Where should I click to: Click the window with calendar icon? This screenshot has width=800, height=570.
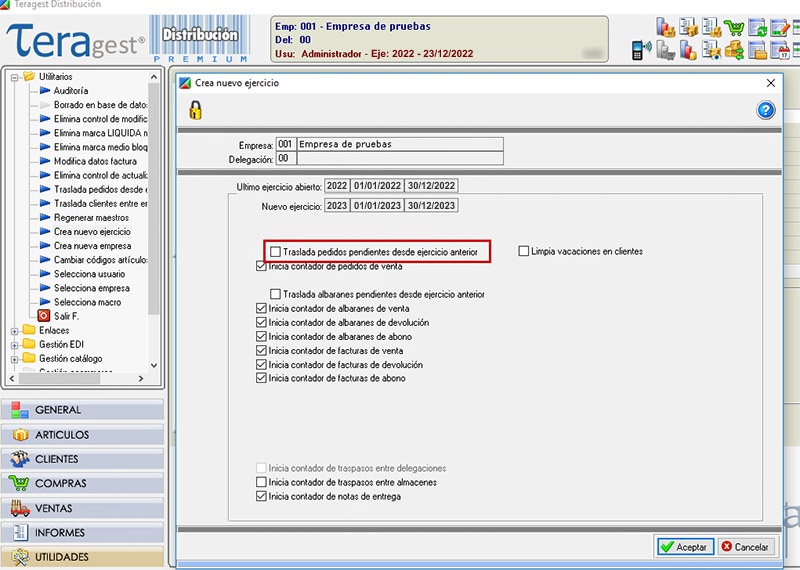[780, 50]
